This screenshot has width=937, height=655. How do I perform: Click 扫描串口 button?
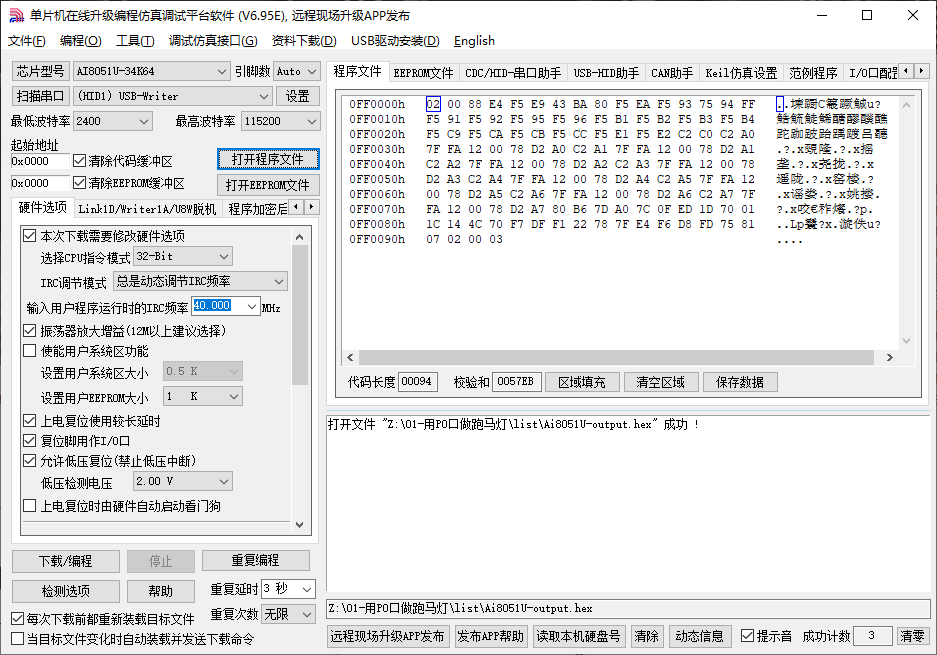point(40,96)
